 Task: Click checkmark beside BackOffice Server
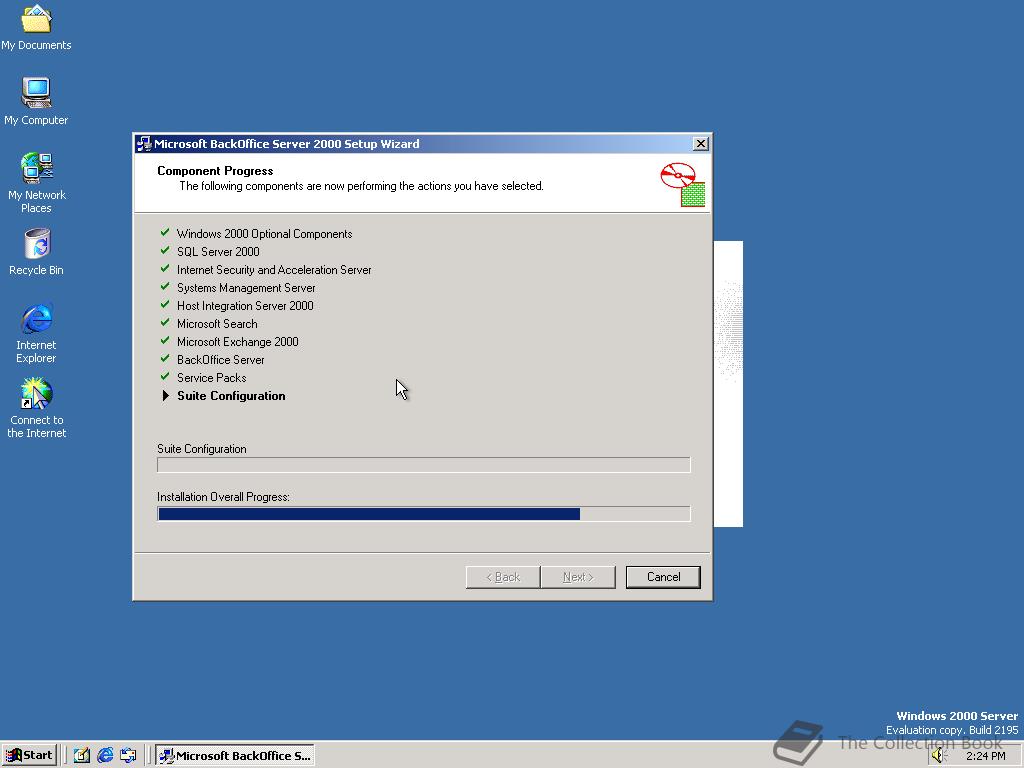pyautogui.click(x=165, y=359)
